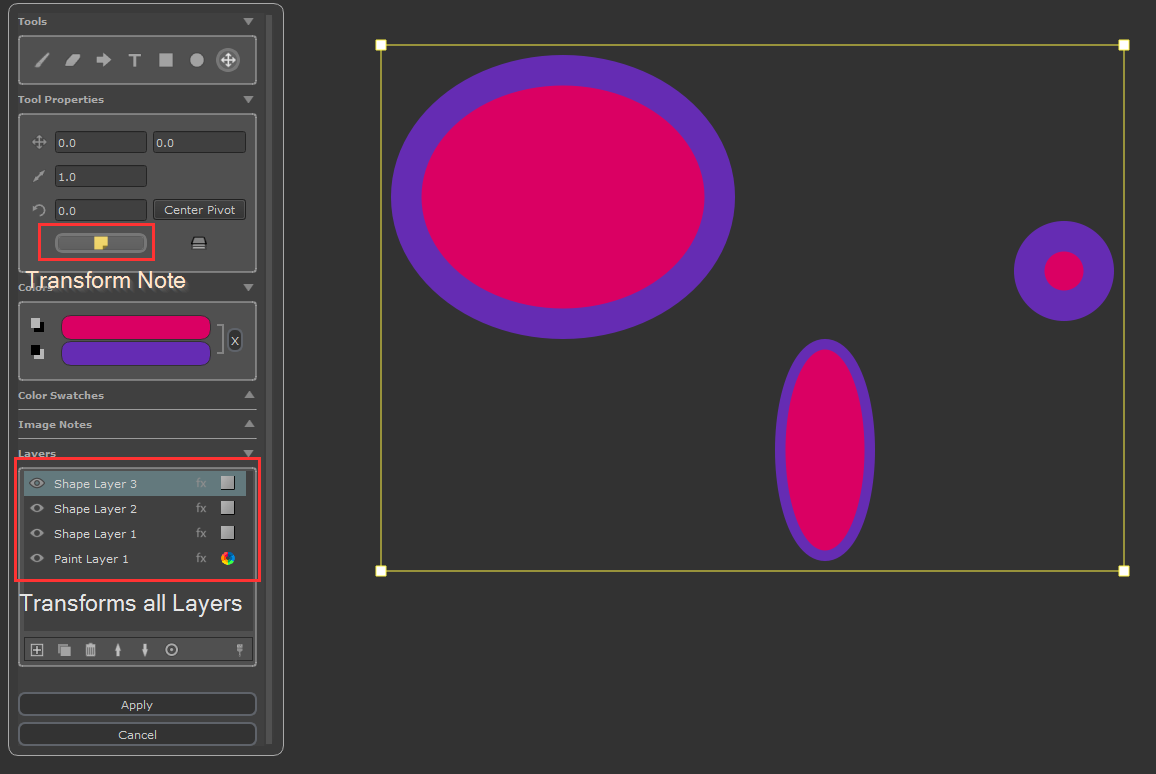
Task: Click the add new layer icon
Action: (37, 650)
